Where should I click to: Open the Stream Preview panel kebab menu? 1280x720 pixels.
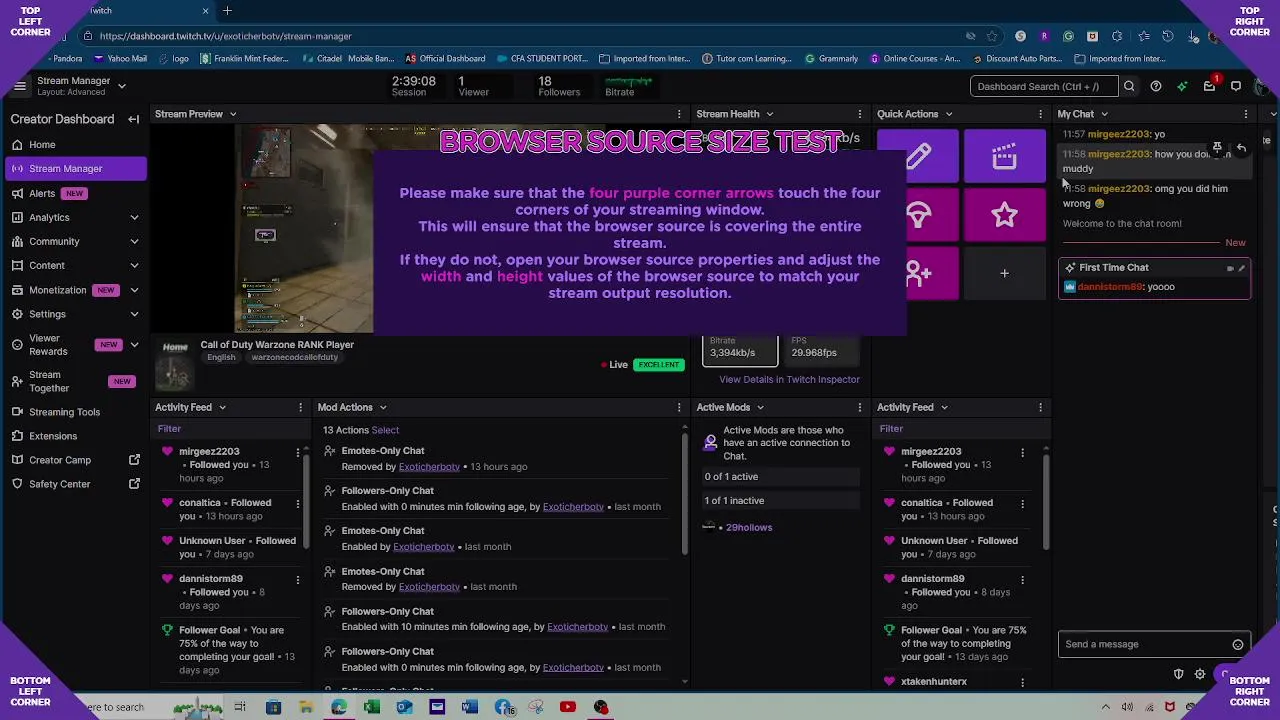[679, 114]
